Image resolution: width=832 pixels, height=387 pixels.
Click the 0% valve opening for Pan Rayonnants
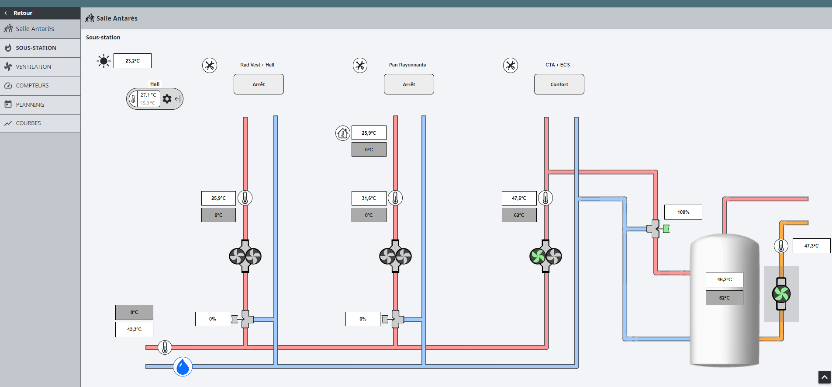(x=363, y=319)
